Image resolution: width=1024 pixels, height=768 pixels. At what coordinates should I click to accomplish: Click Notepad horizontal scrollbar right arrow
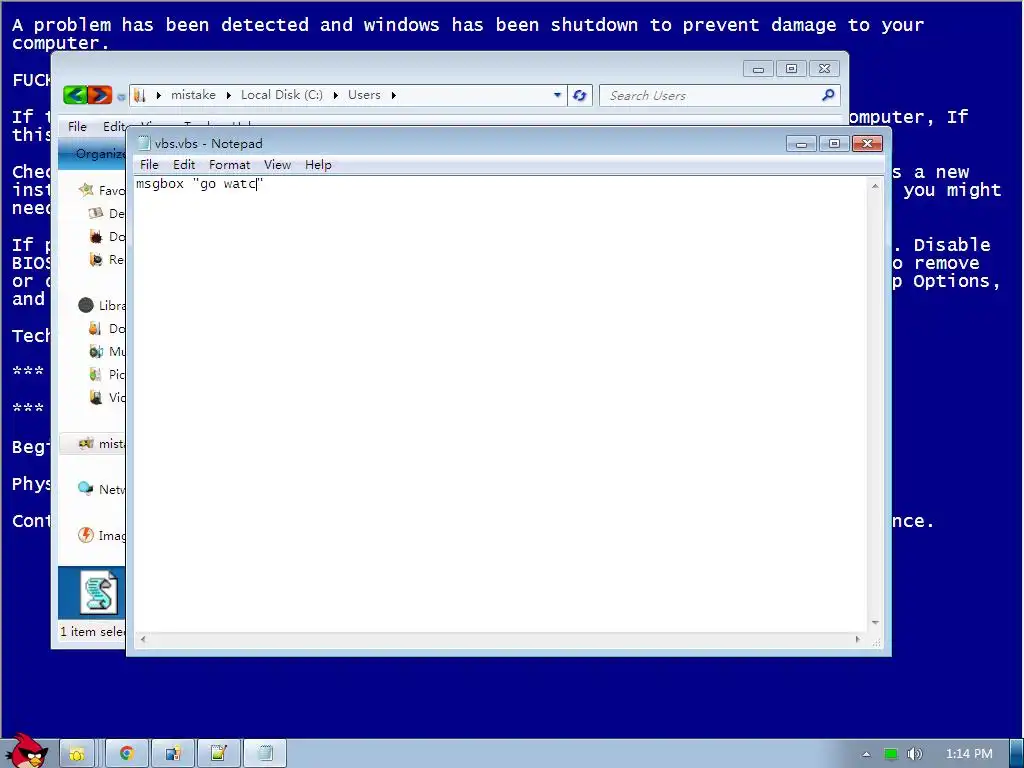[857, 639]
